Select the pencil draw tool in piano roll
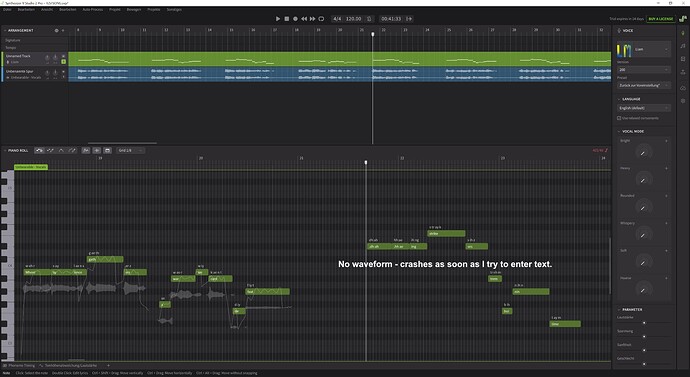 pyautogui.click(x=50, y=150)
